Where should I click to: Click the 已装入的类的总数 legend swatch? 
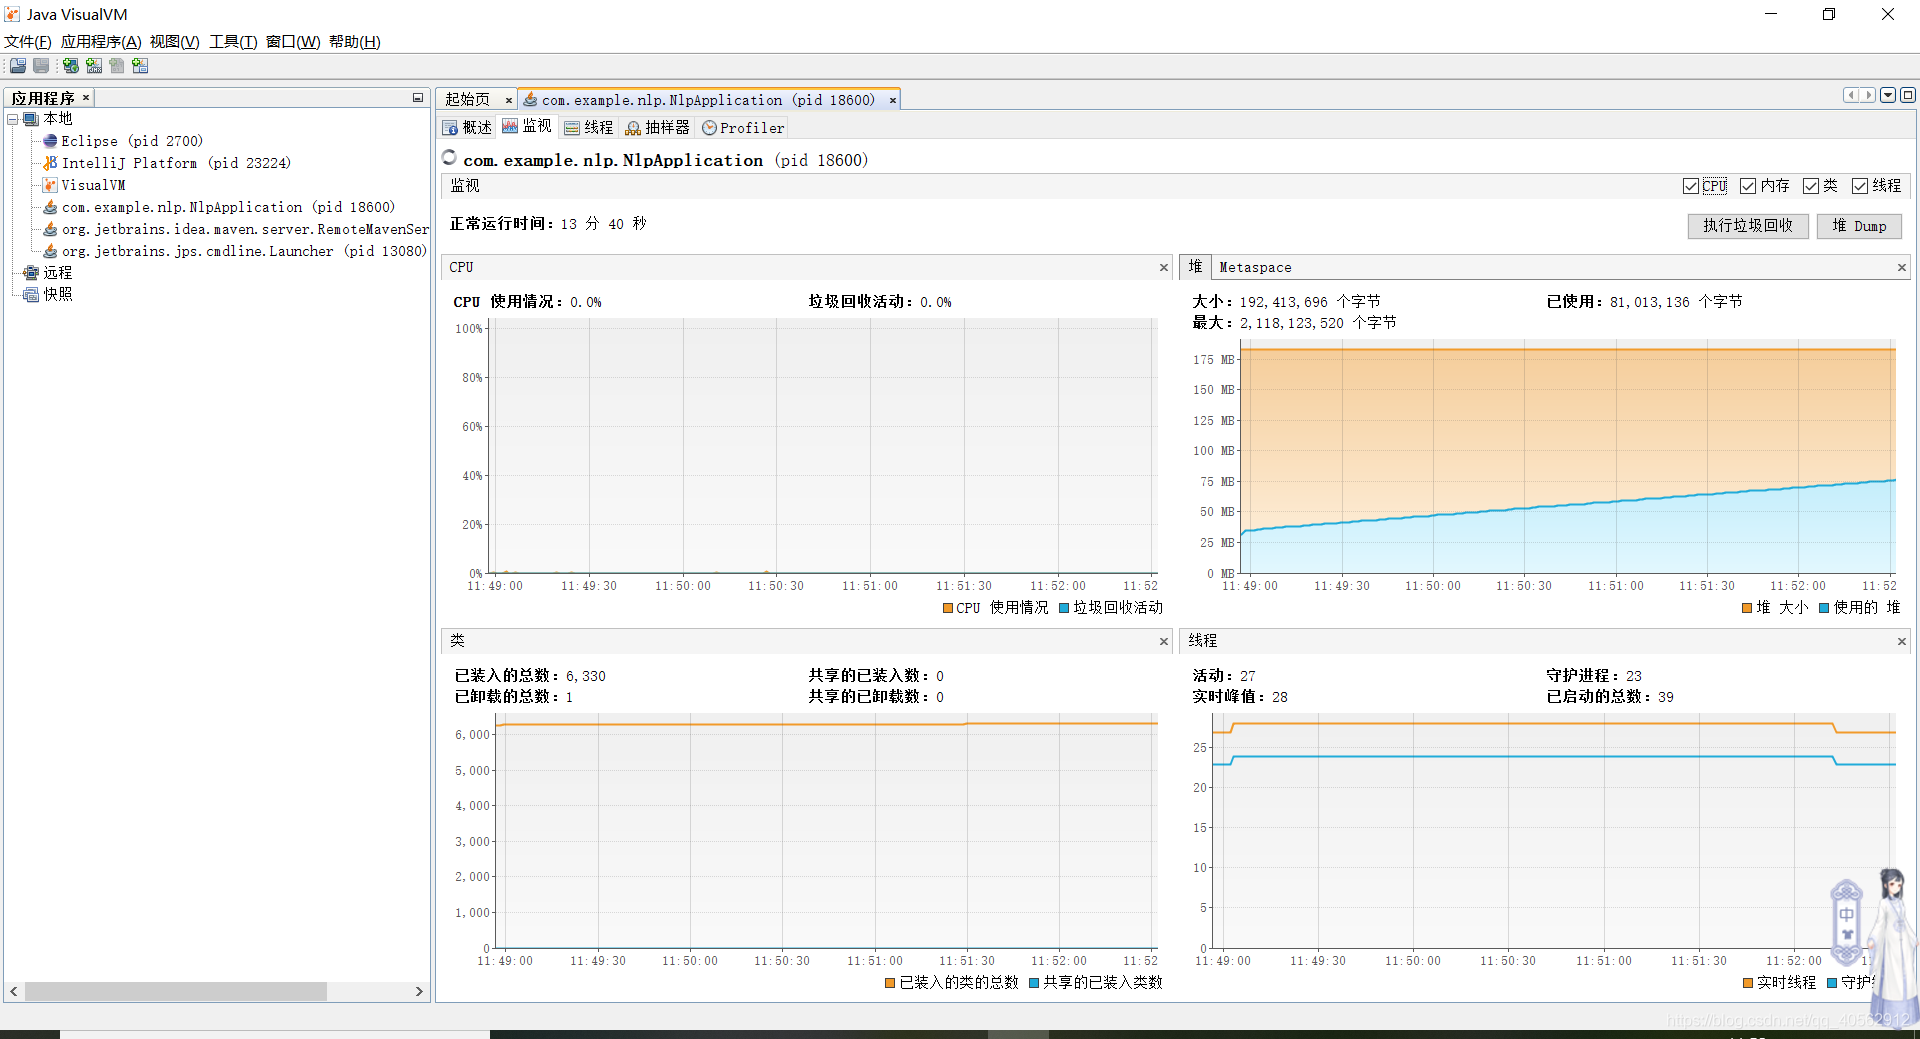click(890, 983)
